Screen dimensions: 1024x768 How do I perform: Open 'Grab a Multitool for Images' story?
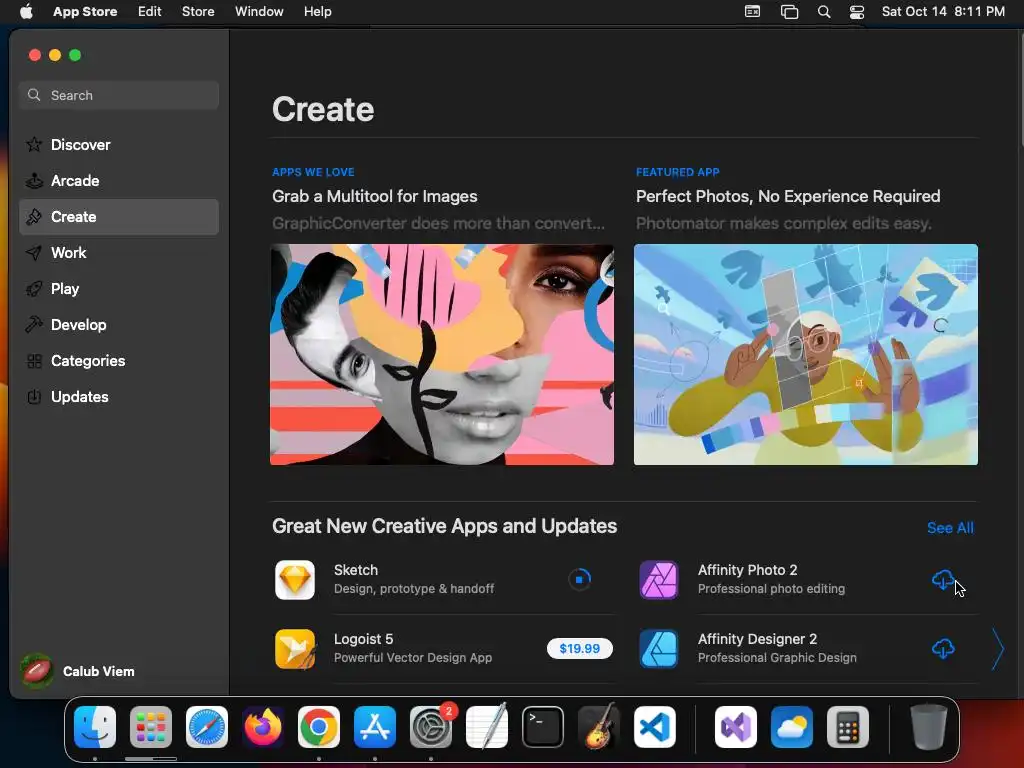pos(375,197)
